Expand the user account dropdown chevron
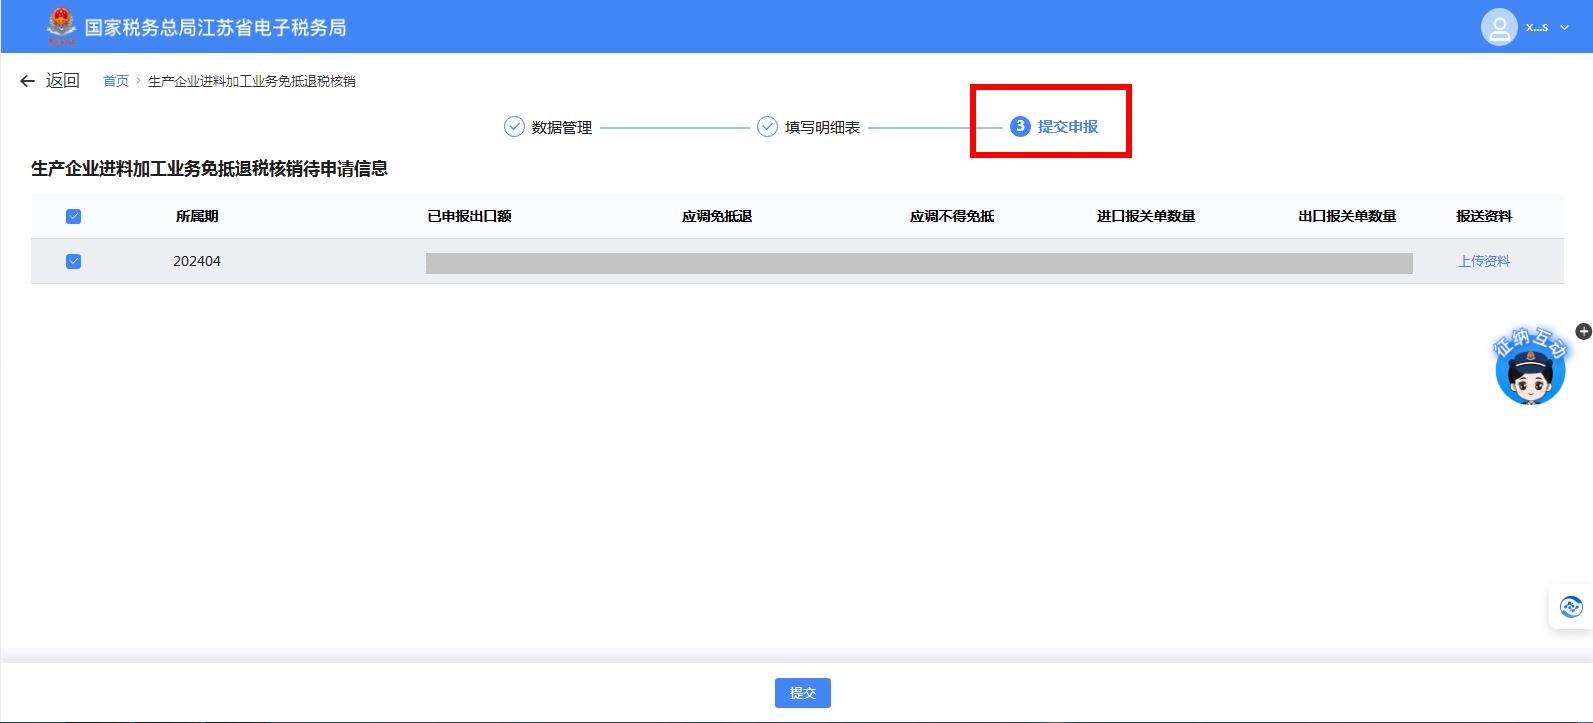Viewport: 1593px width, 723px height. (1565, 27)
